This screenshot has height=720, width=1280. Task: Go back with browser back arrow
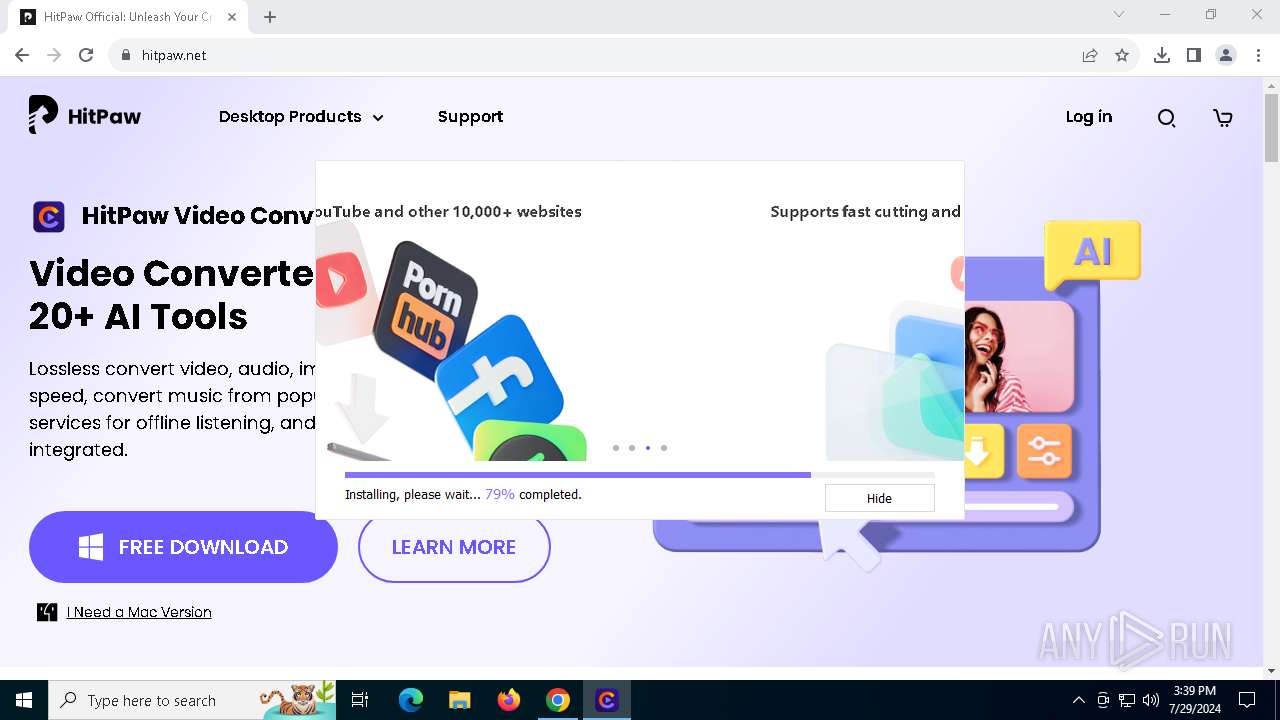coord(22,55)
